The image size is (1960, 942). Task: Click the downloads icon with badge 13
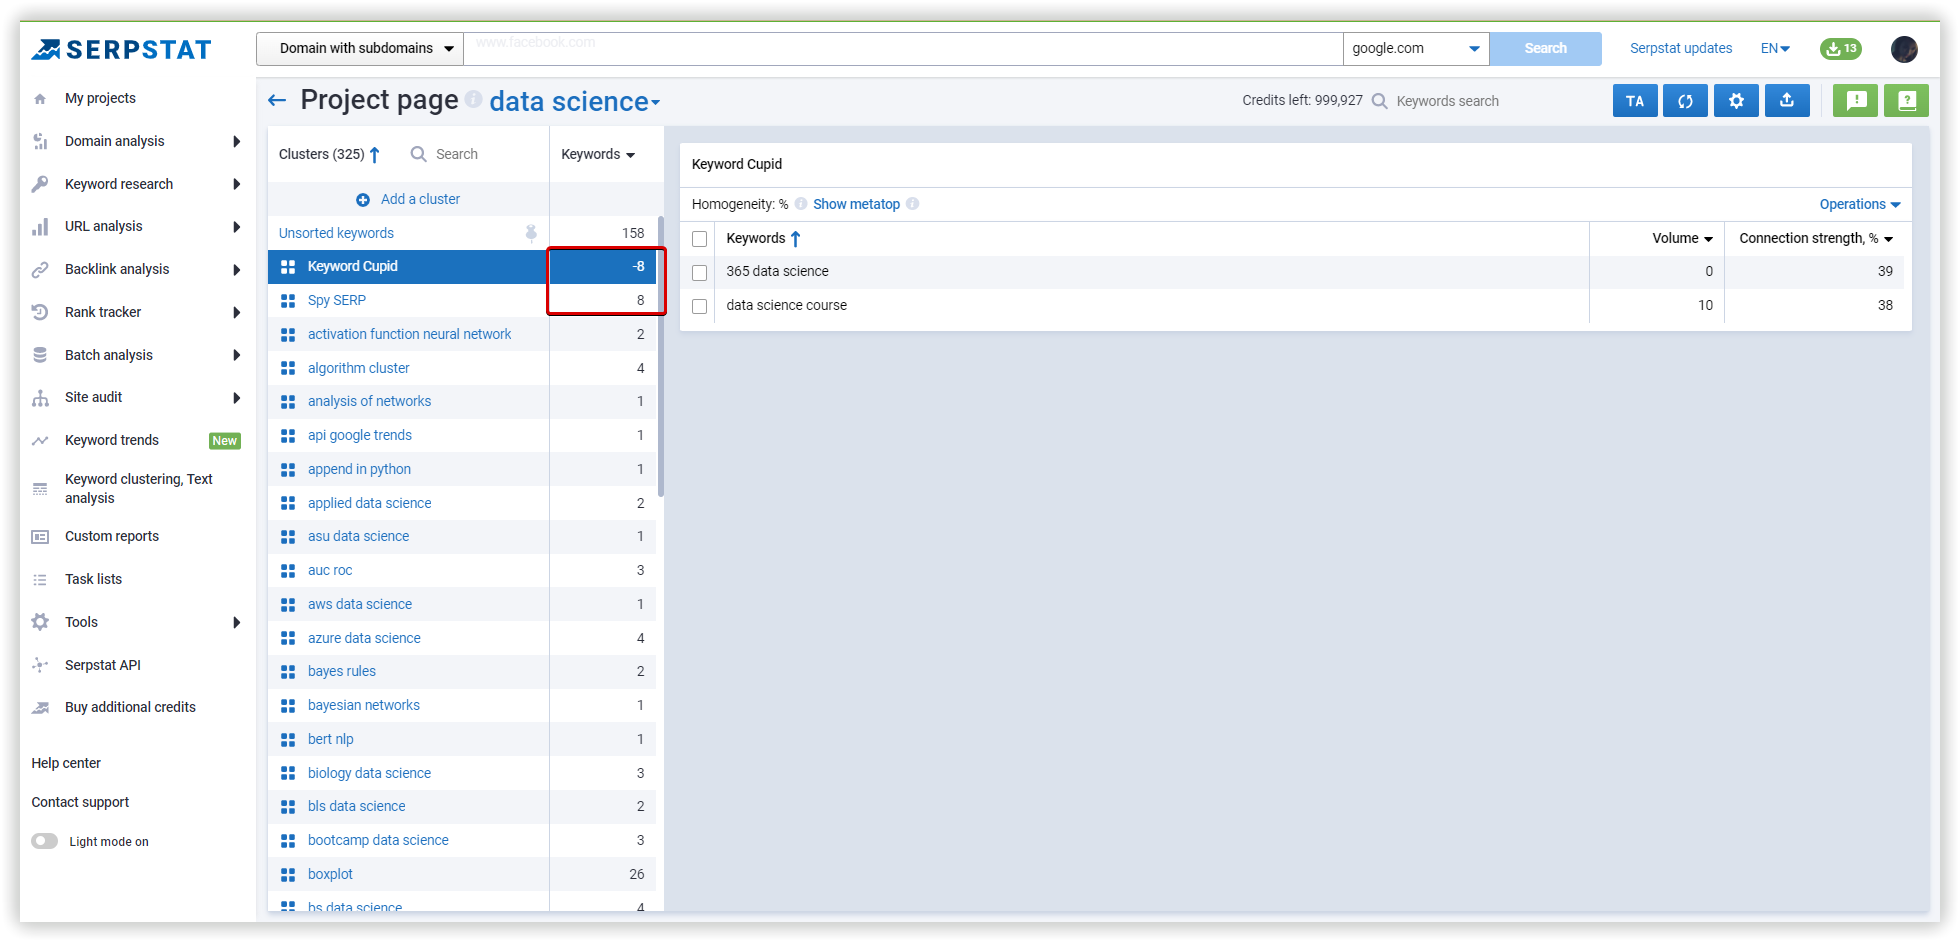(1840, 48)
